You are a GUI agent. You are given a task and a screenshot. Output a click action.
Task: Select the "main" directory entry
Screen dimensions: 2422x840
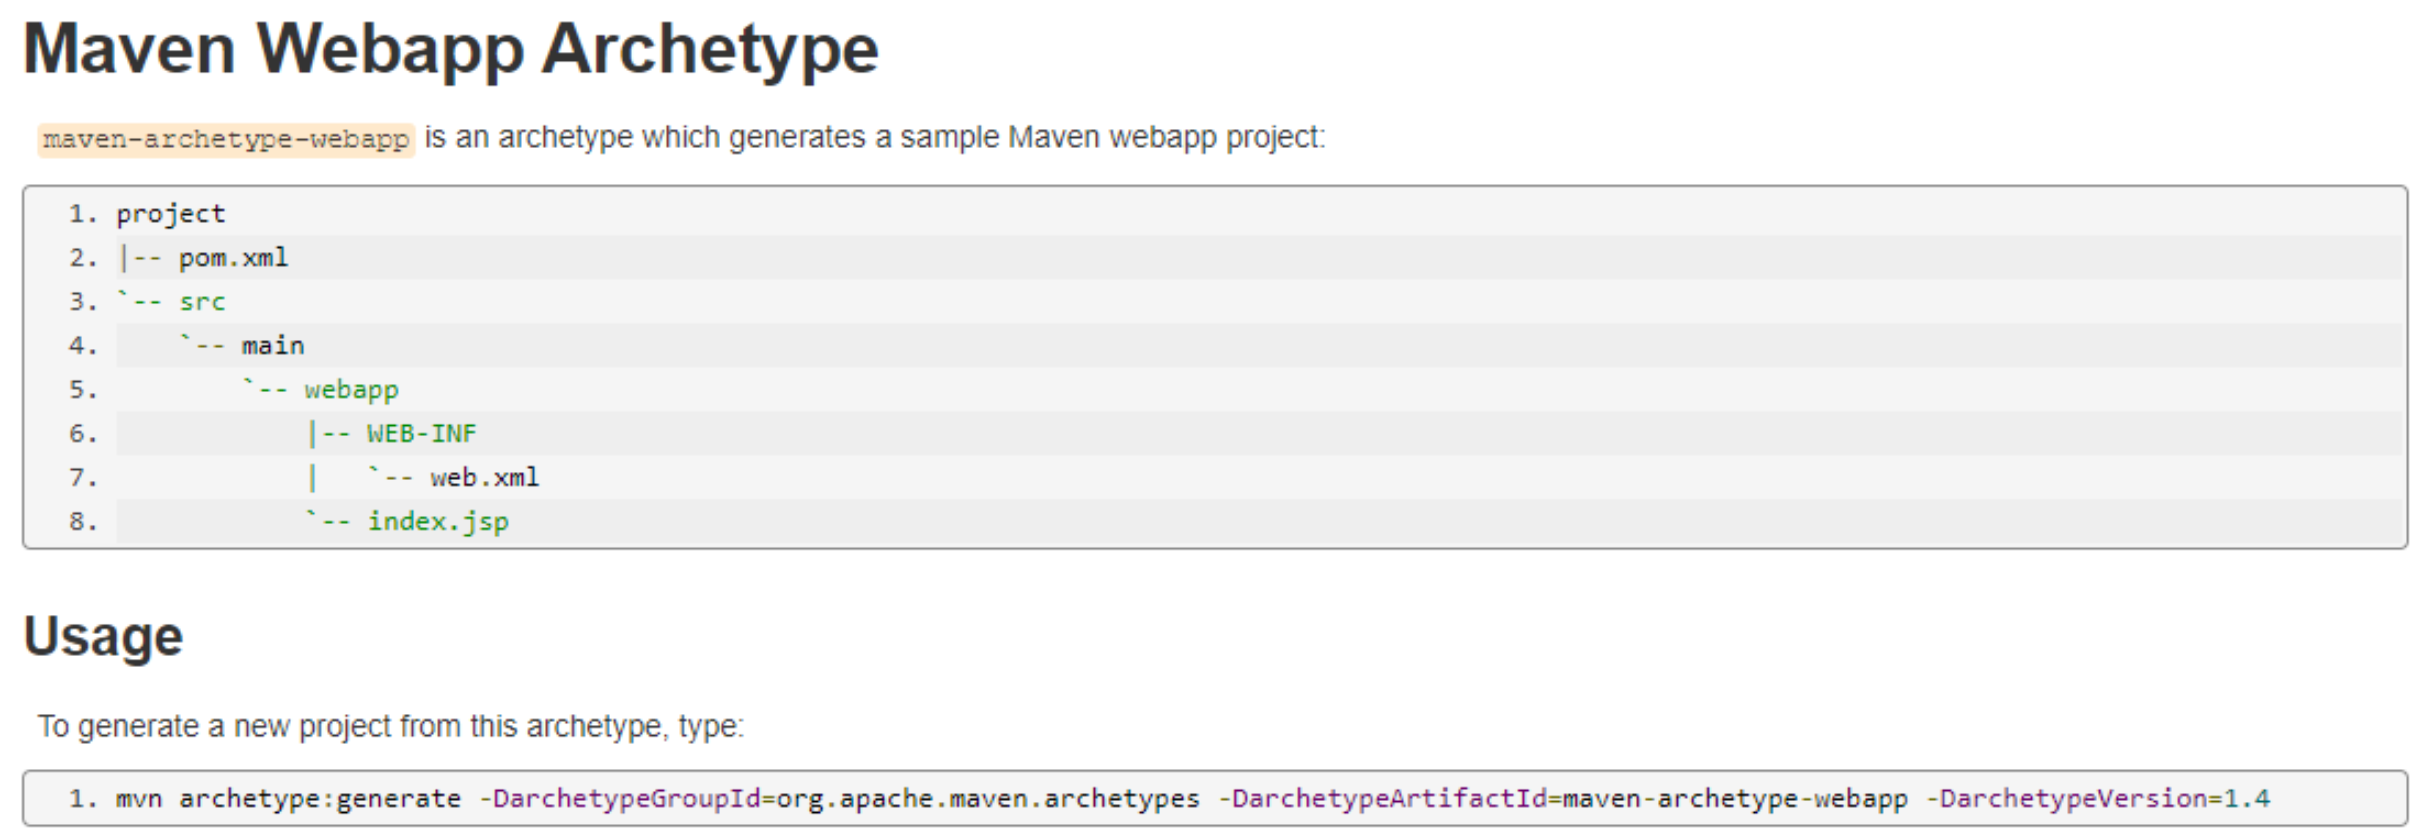pyautogui.click(x=273, y=346)
